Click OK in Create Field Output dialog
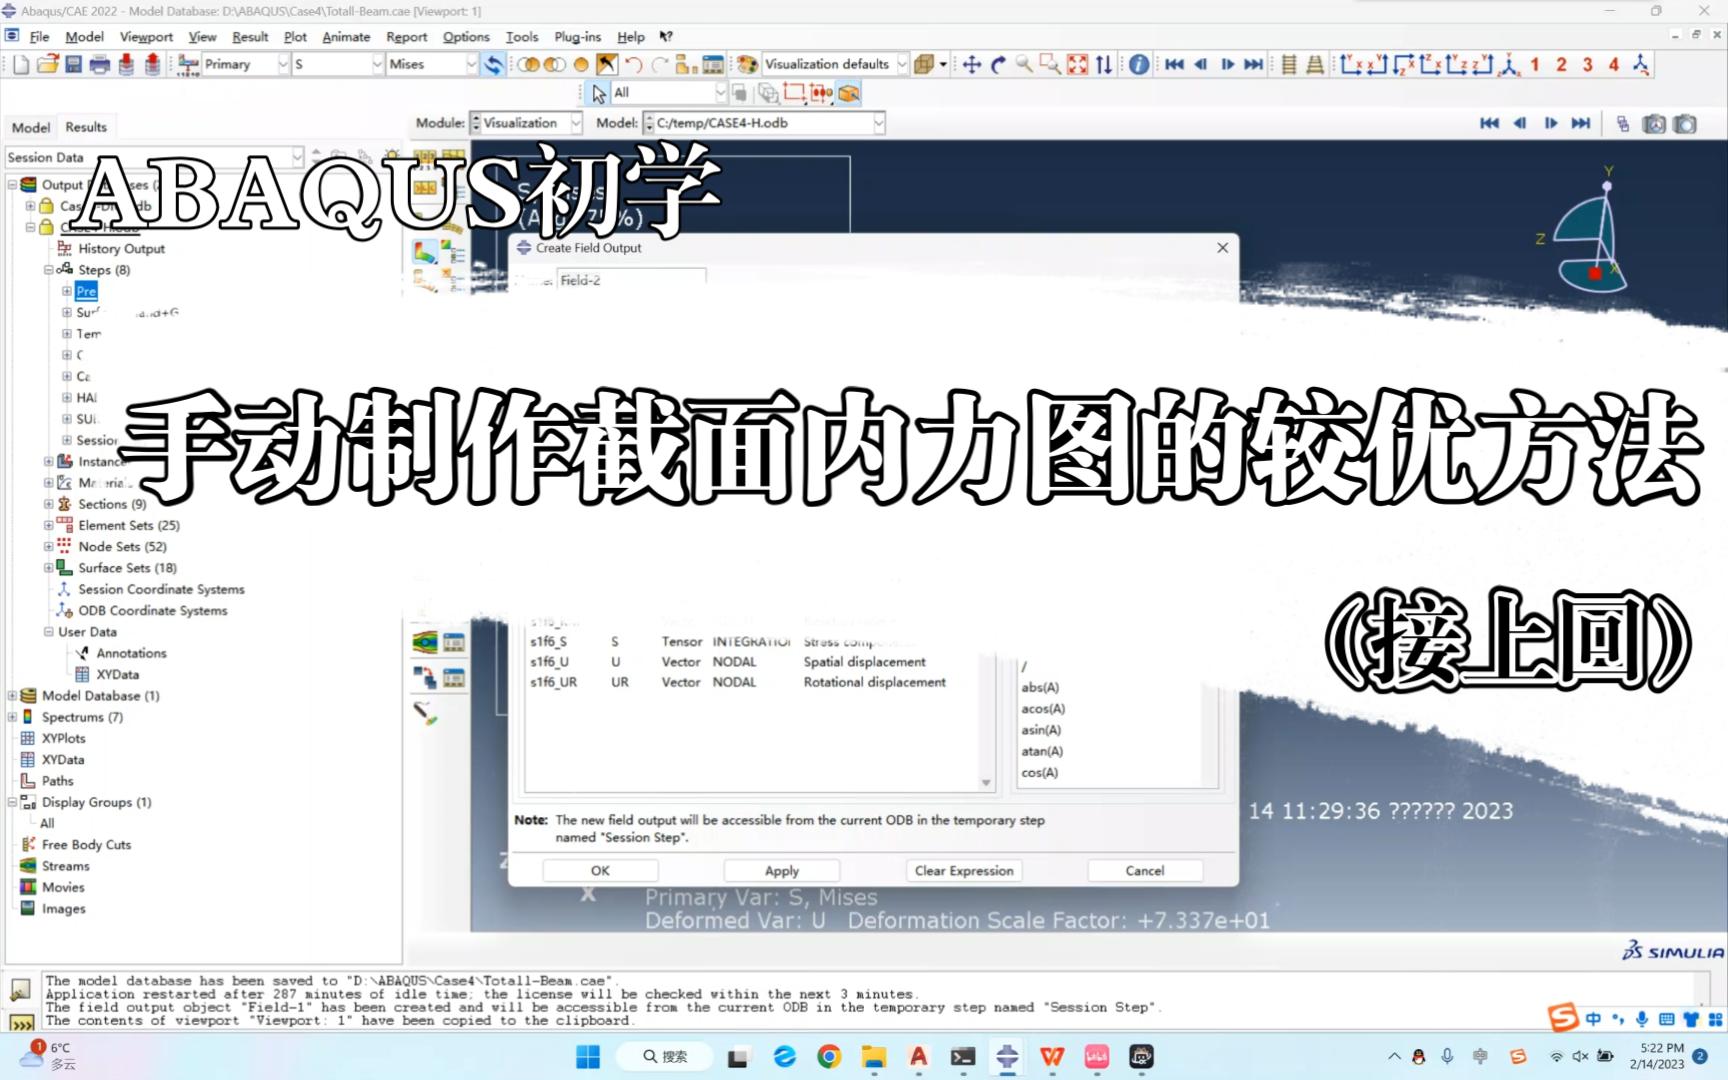The image size is (1728, 1080). (600, 871)
